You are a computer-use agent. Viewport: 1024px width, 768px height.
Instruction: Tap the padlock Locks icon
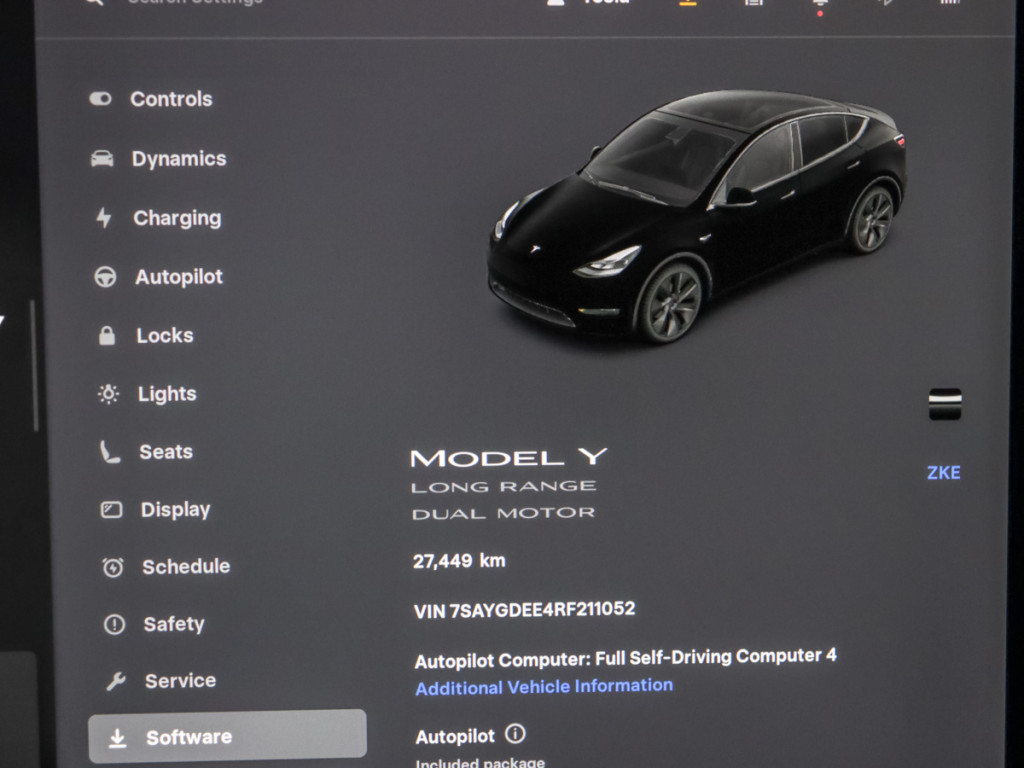tap(107, 336)
